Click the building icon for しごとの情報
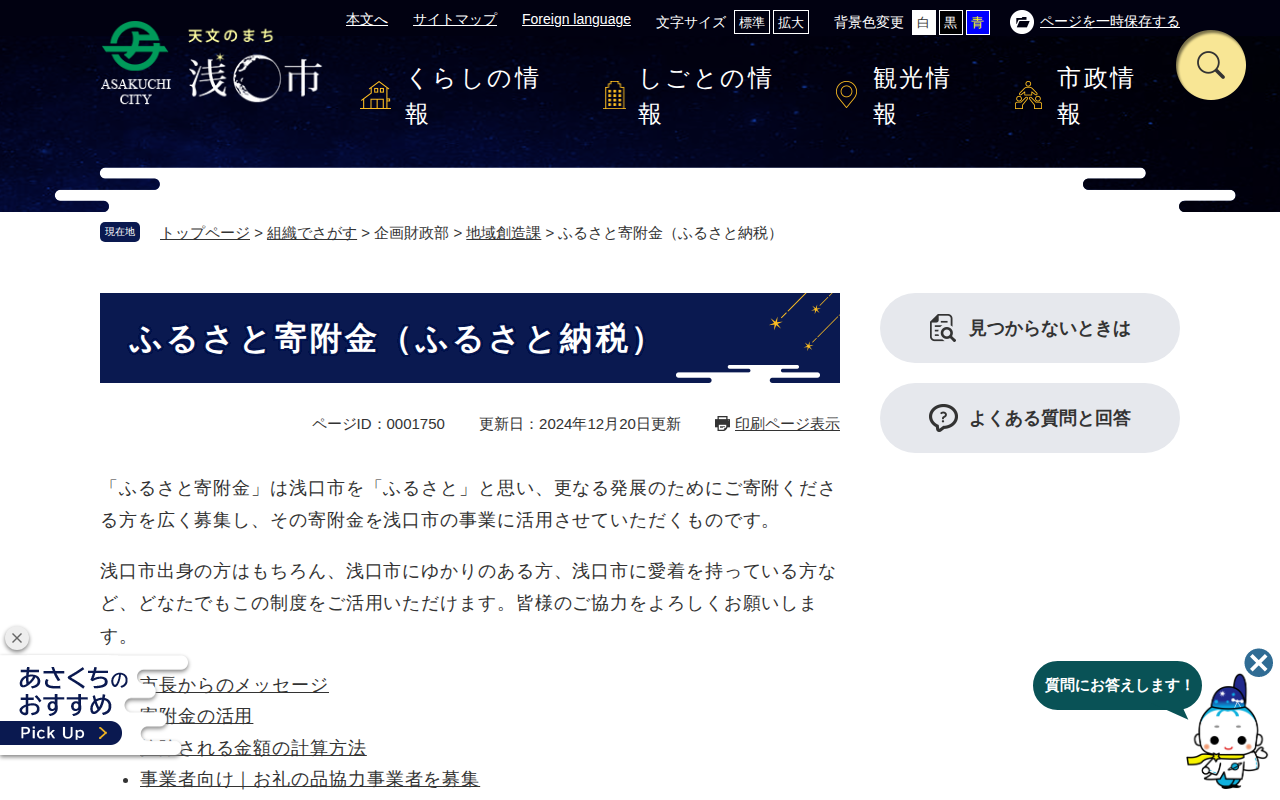Screen dimensions: 1280x800 click(615, 96)
